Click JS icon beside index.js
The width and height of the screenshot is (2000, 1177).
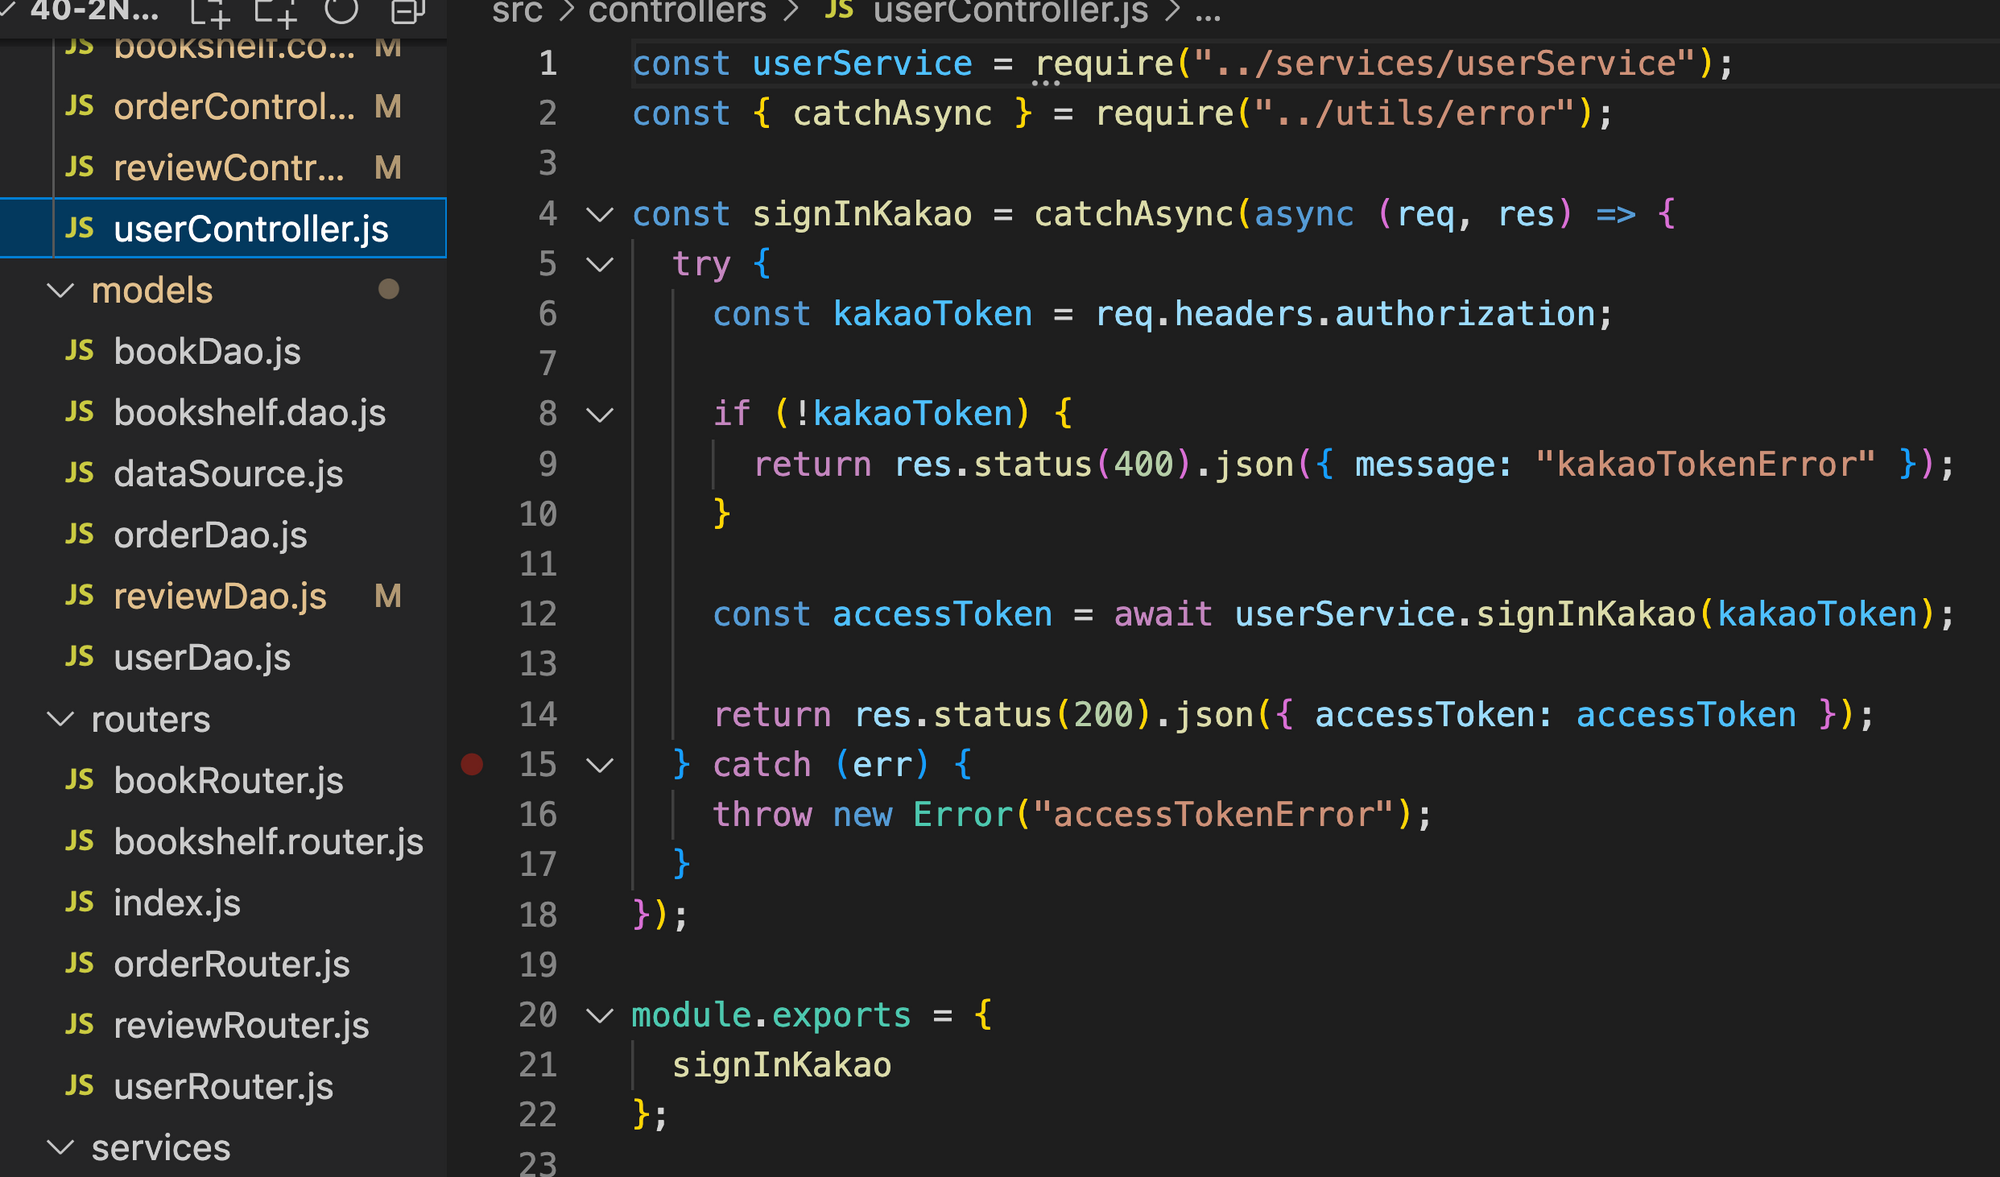[x=80, y=903]
